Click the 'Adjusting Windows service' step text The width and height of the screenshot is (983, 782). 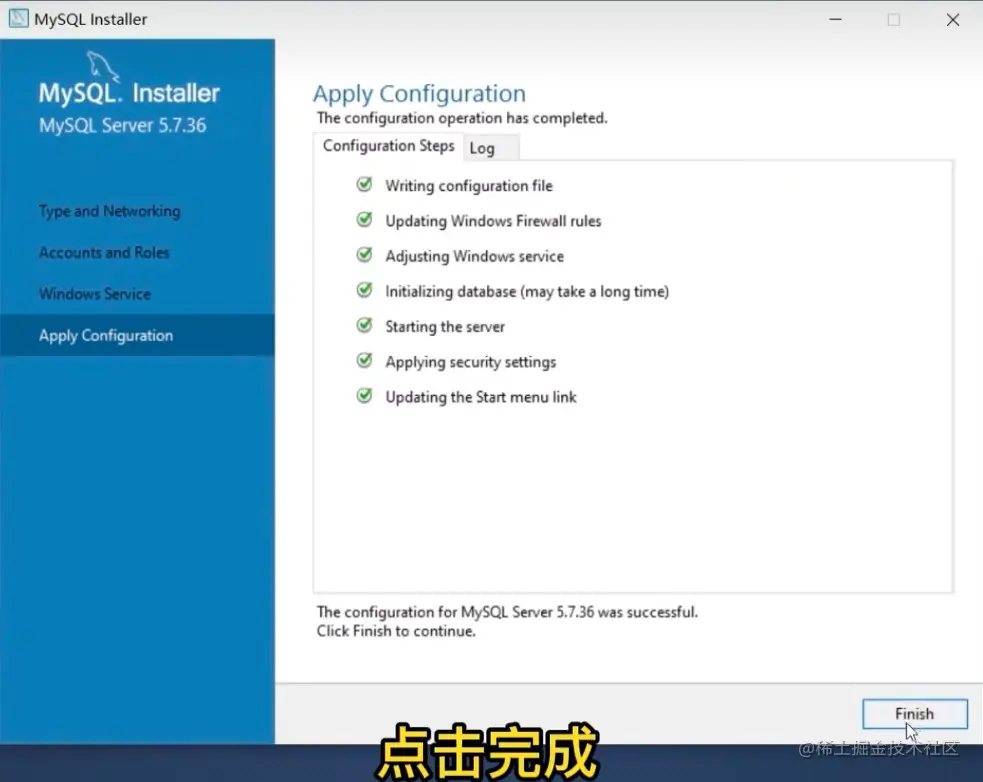(475, 256)
